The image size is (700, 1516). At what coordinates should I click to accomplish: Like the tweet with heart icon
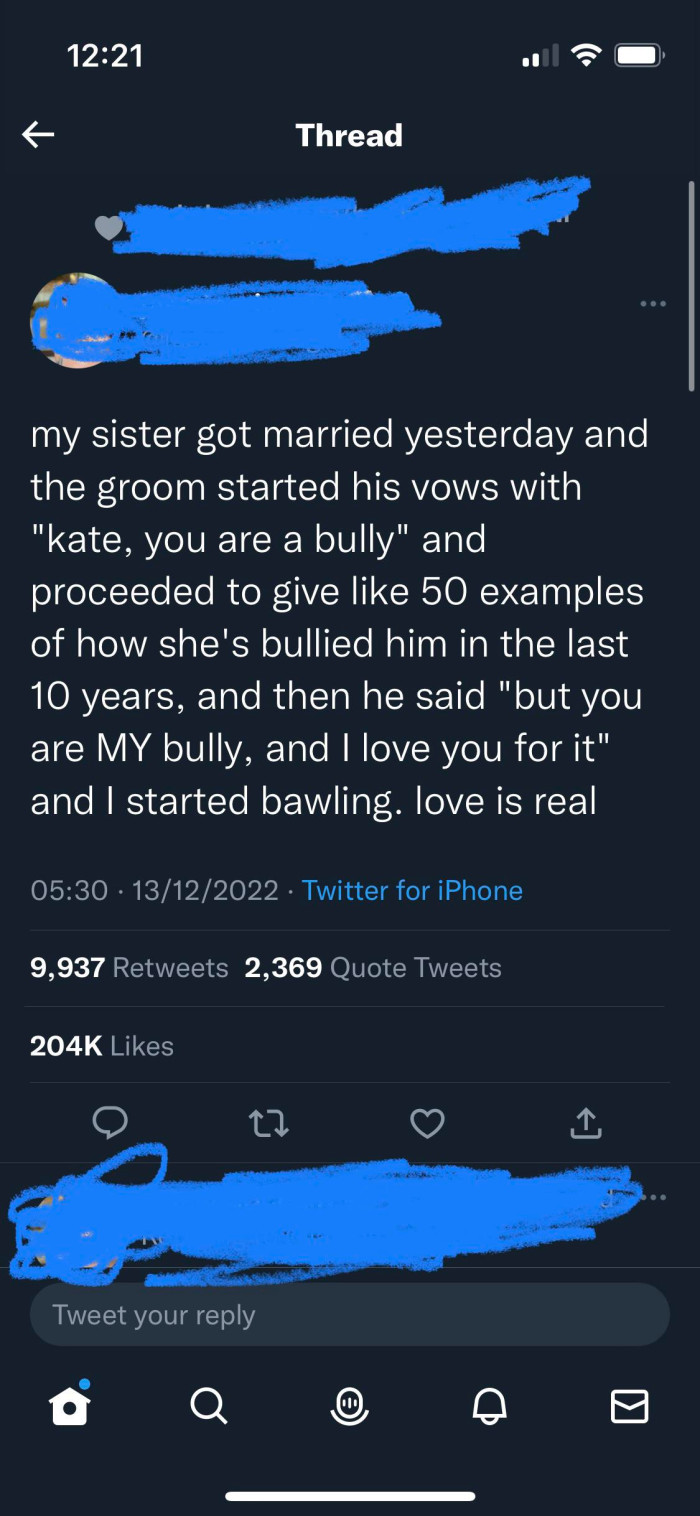[427, 1124]
